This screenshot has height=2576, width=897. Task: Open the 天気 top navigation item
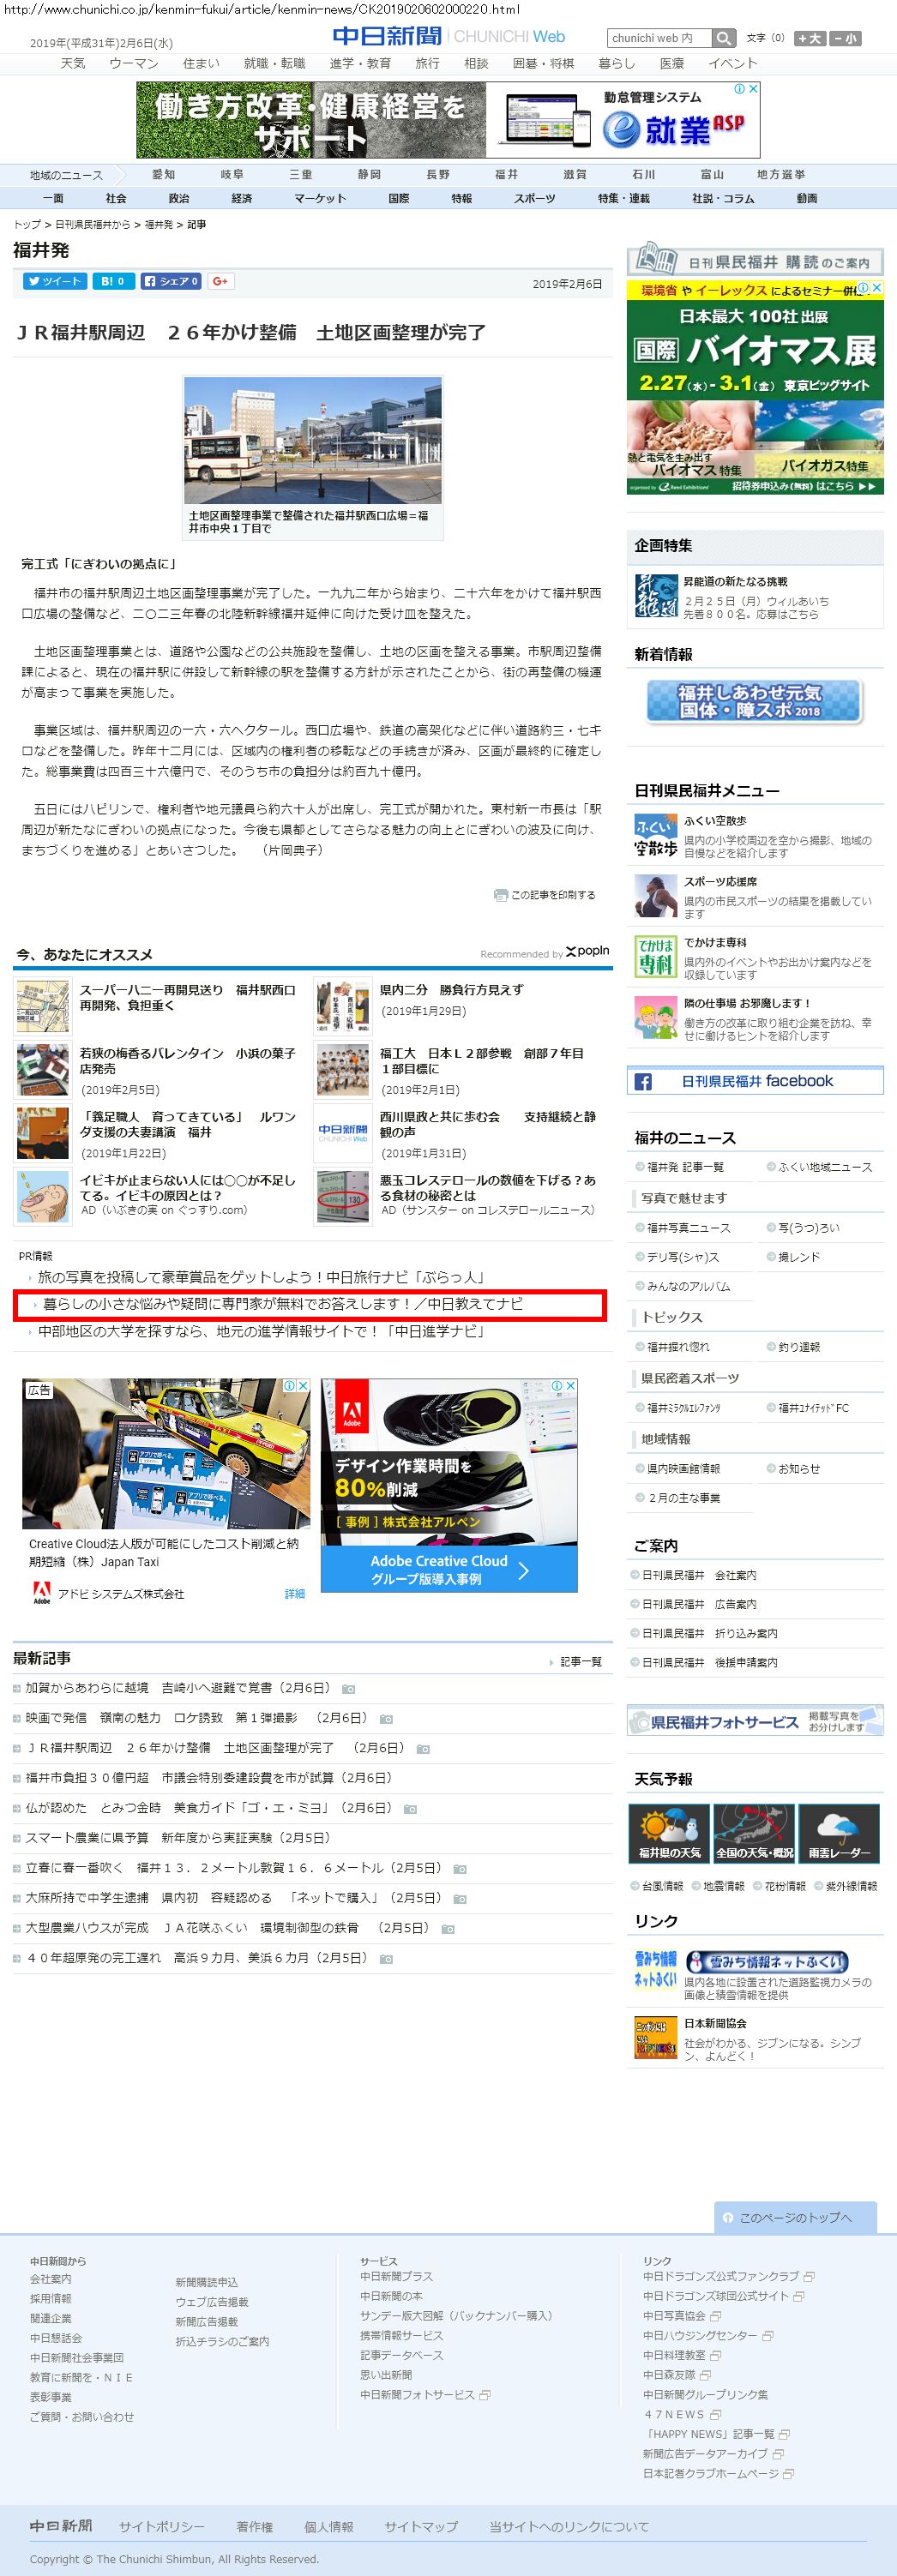pos(72,63)
